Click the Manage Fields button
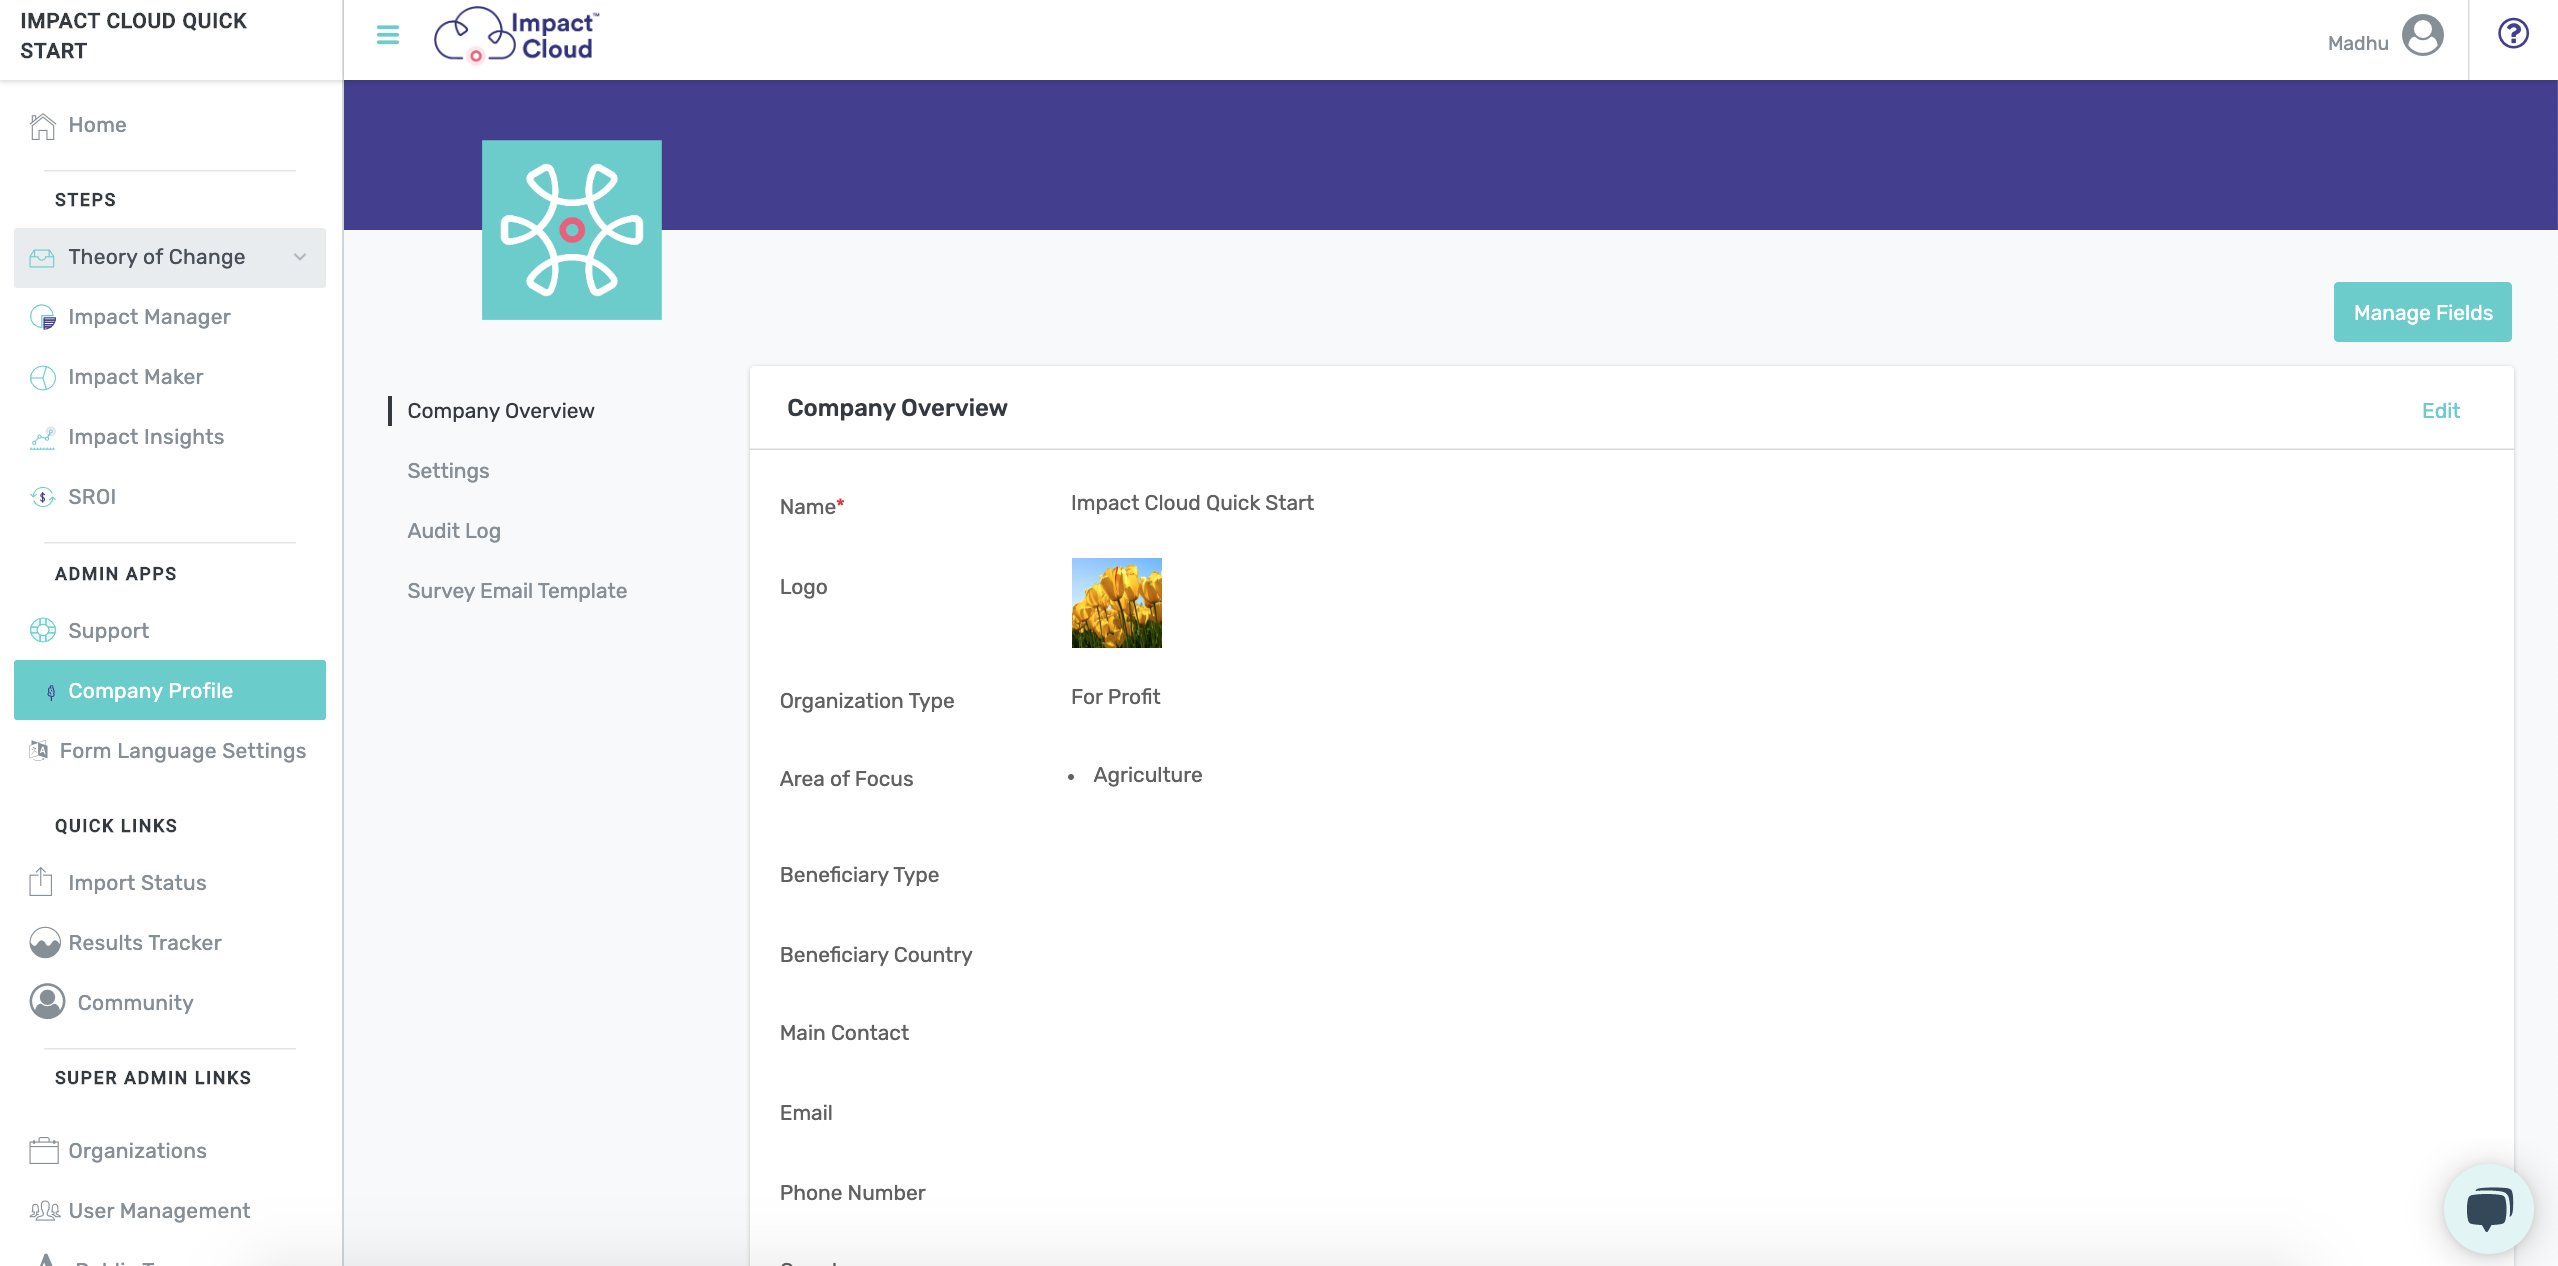Viewport: 2558px width, 1266px height. (x=2422, y=312)
